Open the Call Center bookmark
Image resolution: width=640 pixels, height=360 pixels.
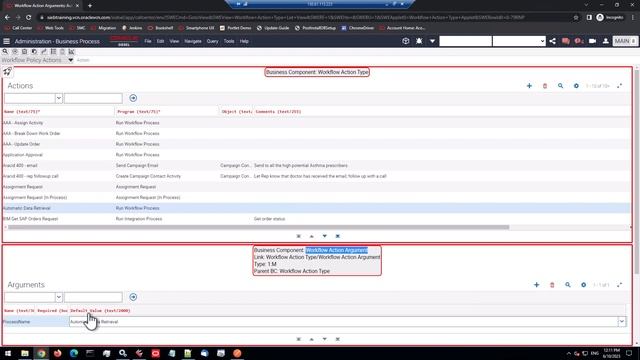click(18, 28)
